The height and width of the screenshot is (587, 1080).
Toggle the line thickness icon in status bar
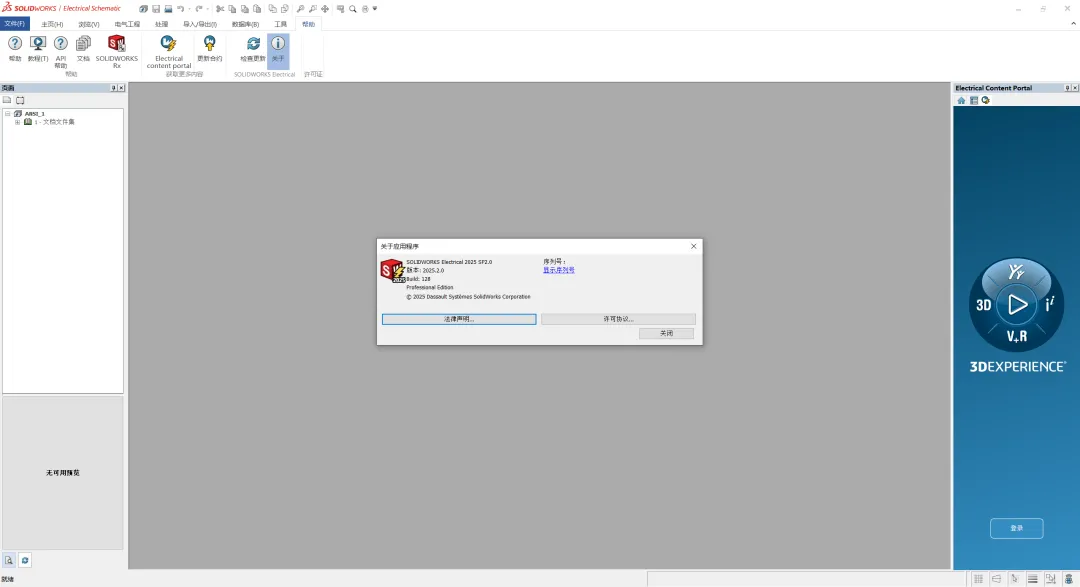click(1032, 579)
